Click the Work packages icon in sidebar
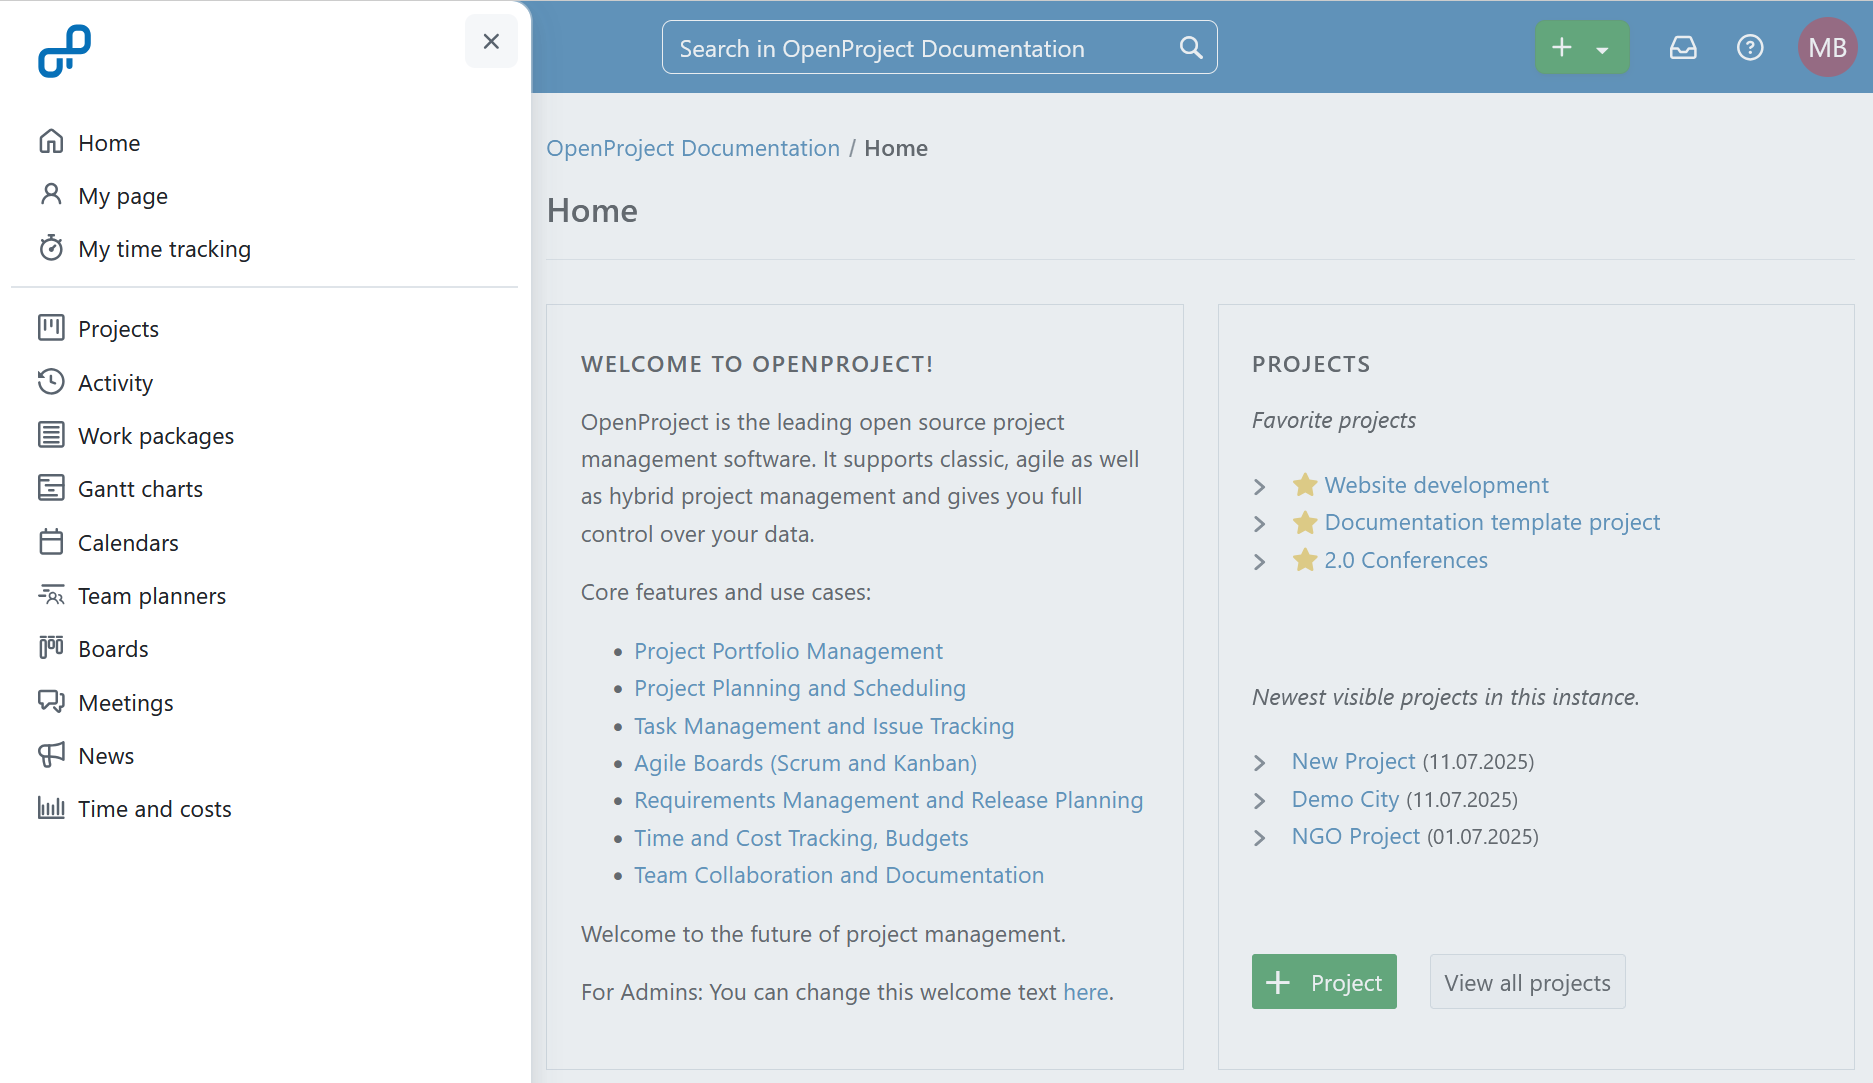1873x1083 pixels. [52, 435]
